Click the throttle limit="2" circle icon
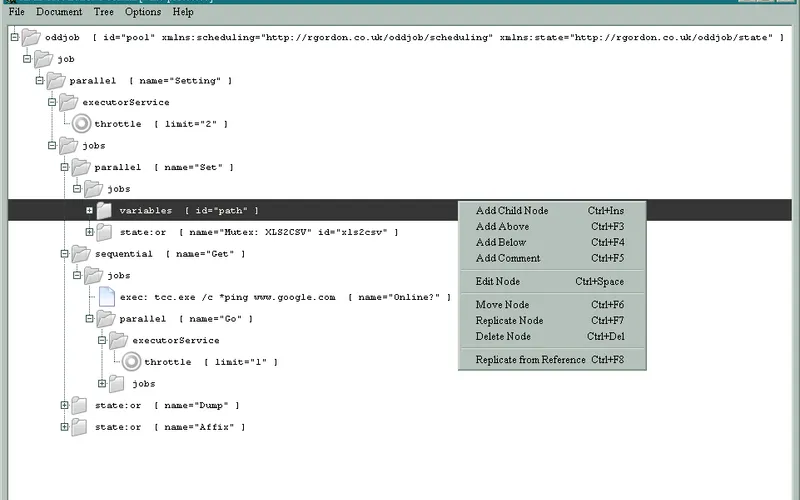 (81, 123)
